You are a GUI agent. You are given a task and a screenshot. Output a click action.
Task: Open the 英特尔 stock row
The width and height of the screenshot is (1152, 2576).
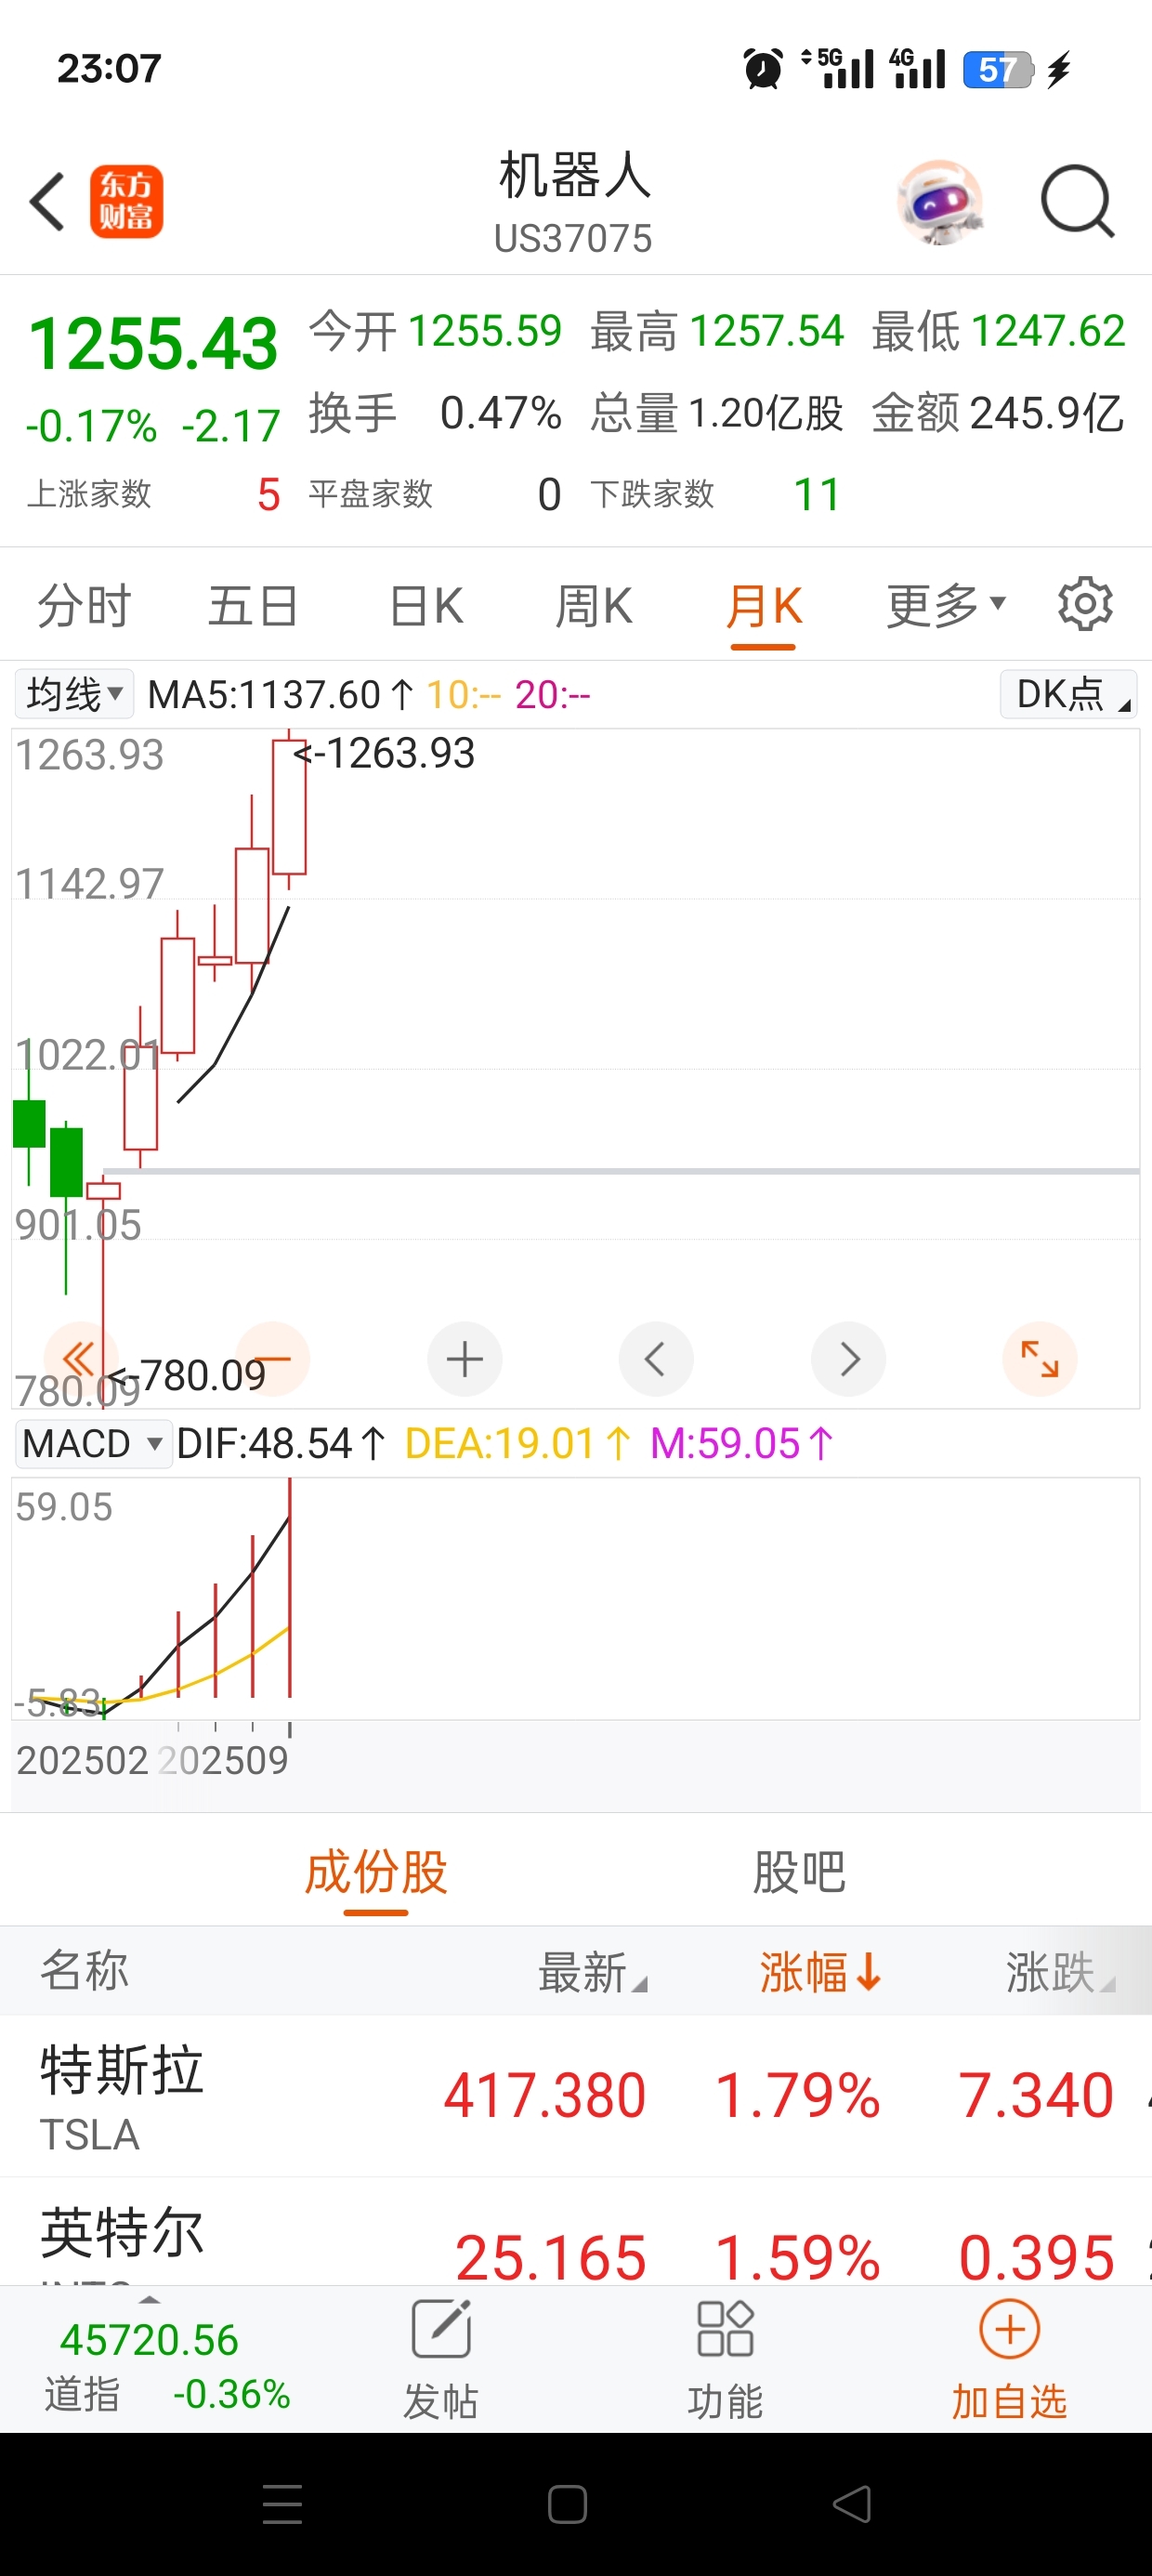[x=576, y=2232]
